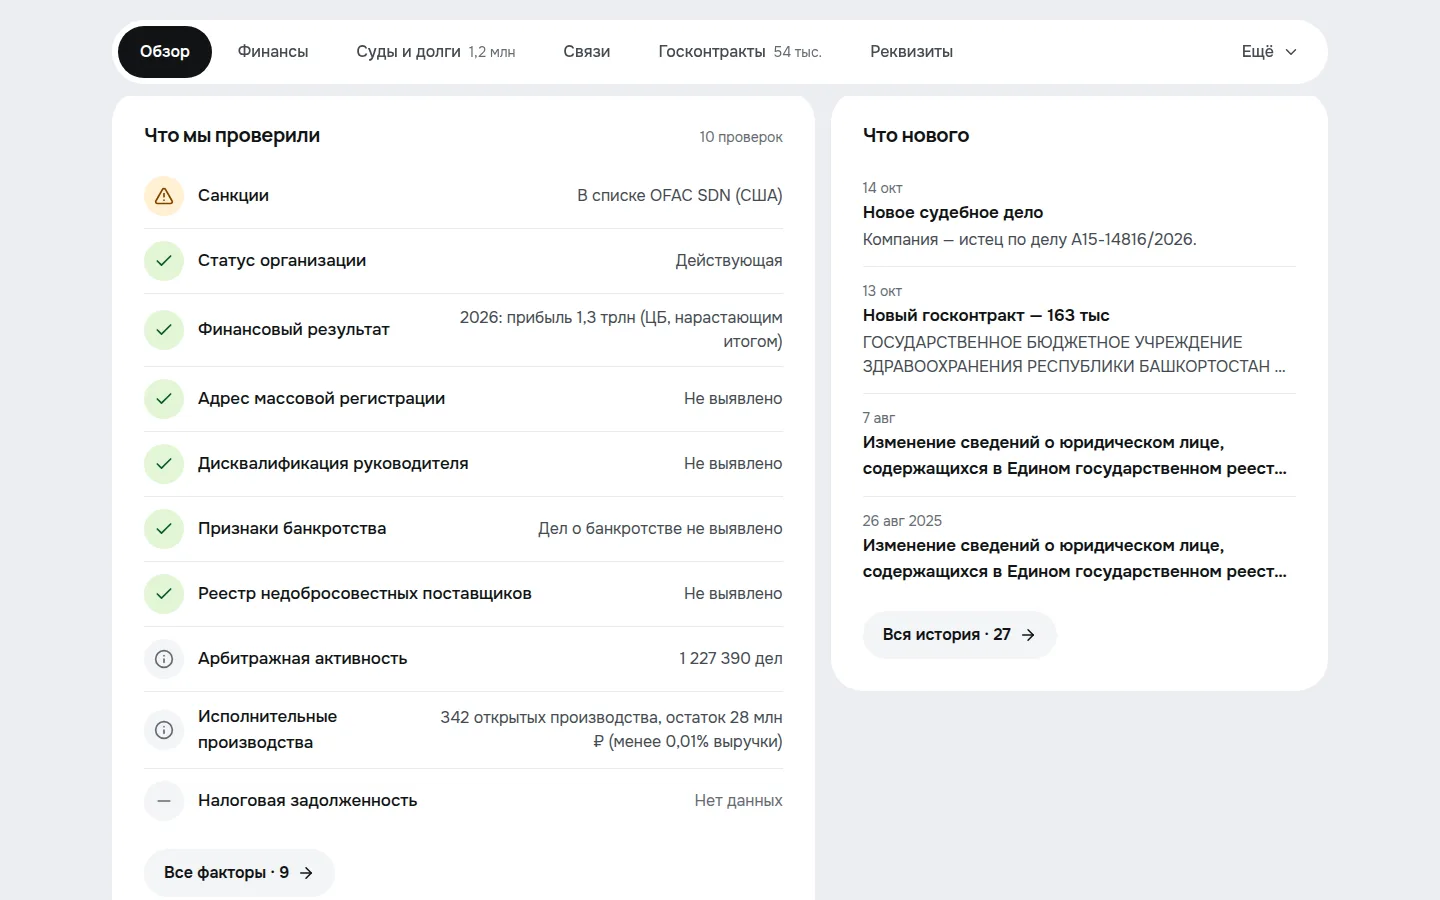
Task: Click the warning icon beside Санкции
Action: 164,196
